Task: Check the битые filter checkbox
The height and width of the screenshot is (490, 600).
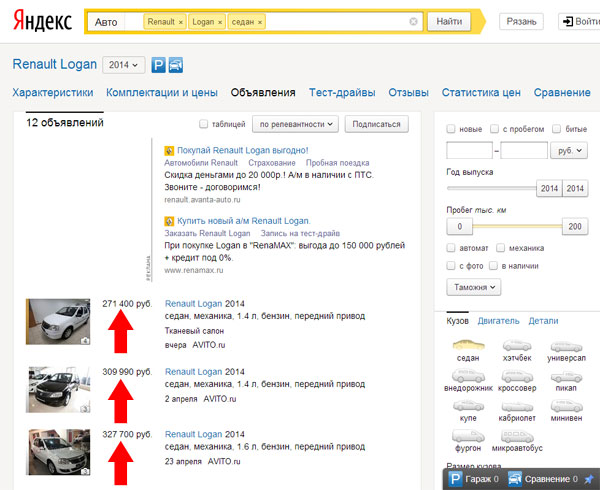Action: (x=557, y=129)
